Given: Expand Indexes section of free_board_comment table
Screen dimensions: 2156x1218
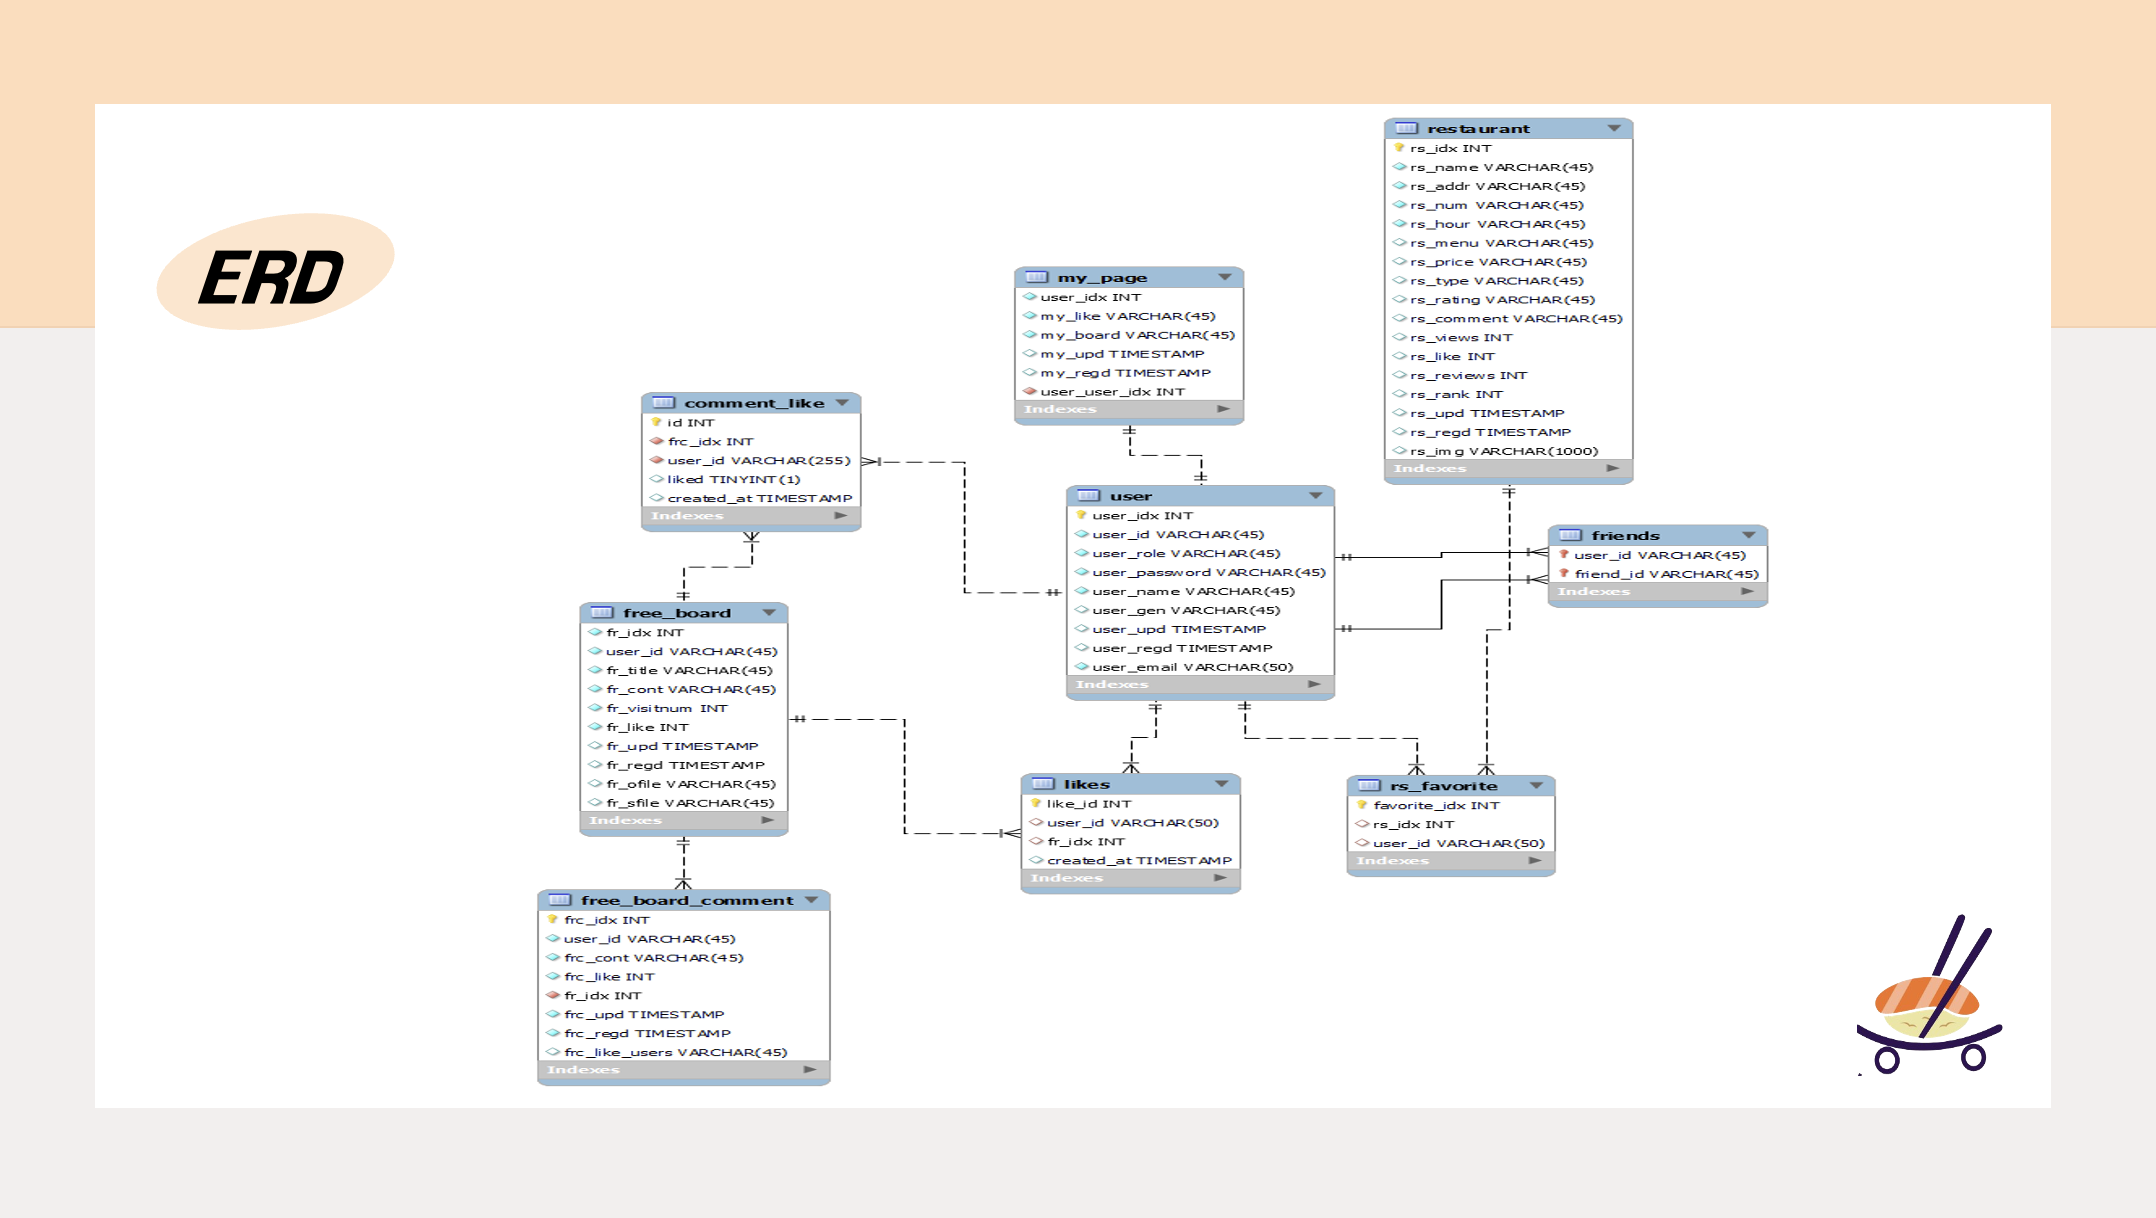Looking at the screenshot, I should tap(810, 1070).
